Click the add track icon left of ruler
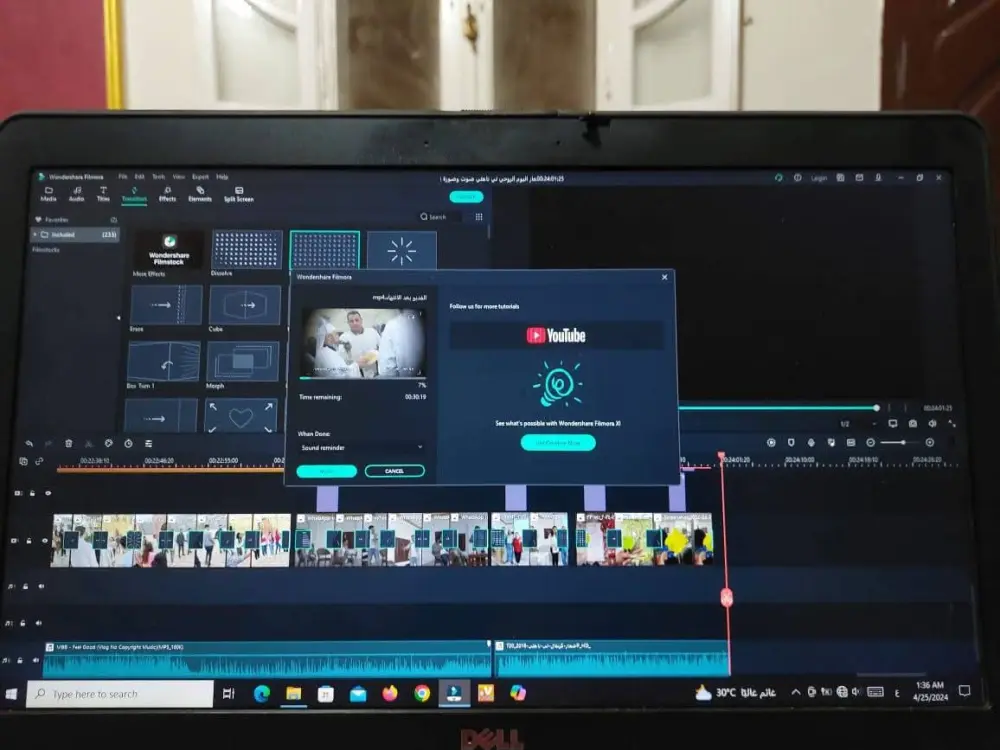1000x750 pixels. coord(23,461)
